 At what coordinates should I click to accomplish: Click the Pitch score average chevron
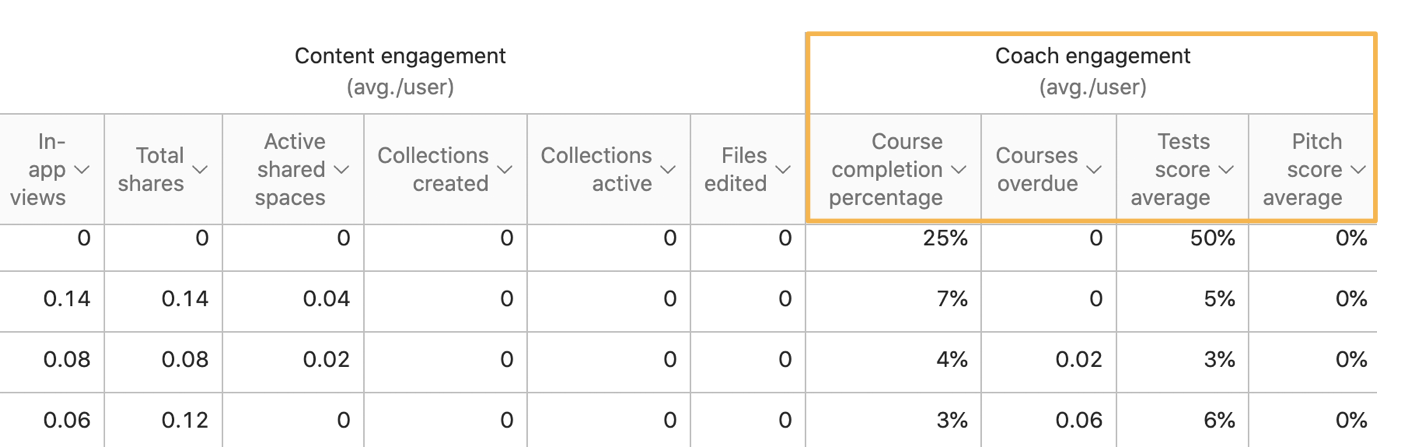click(x=1358, y=170)
